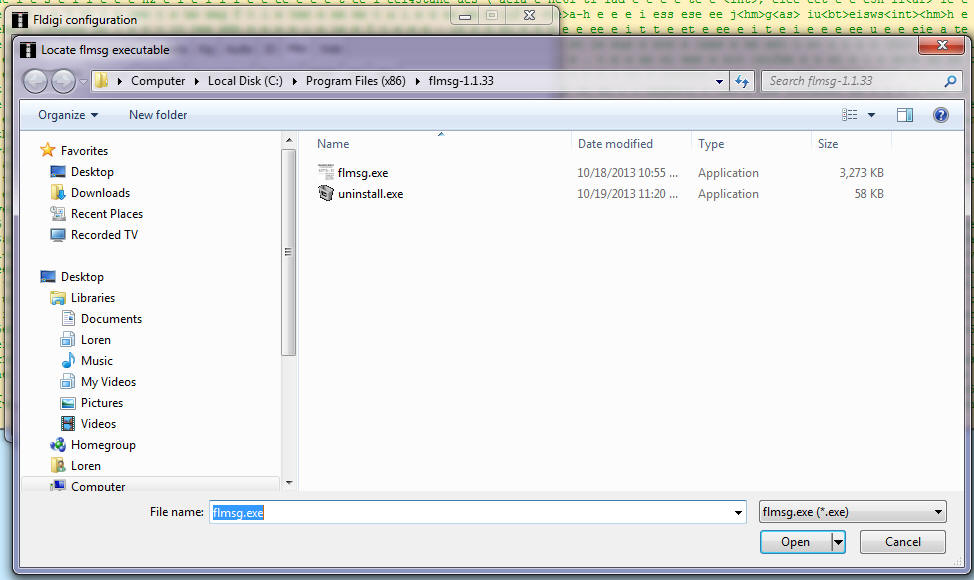974x580 pixels.
Task: Sort by Date modified column header
Action: coord(615,144)
